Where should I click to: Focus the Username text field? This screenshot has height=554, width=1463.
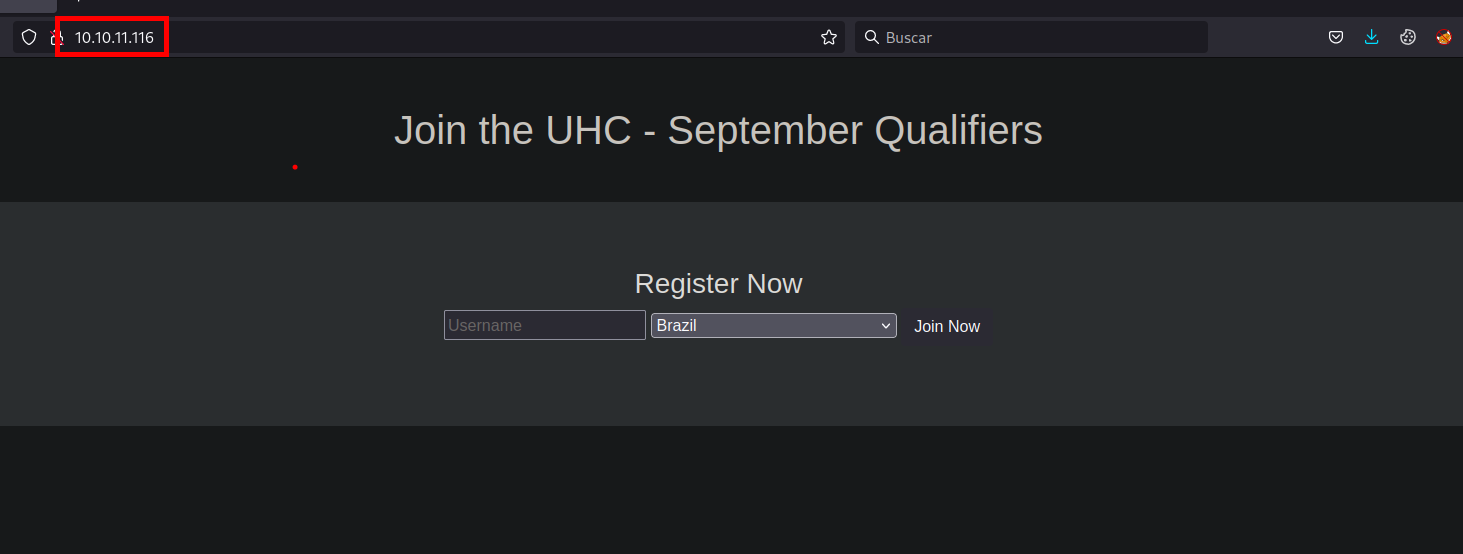tap(545, 326)
